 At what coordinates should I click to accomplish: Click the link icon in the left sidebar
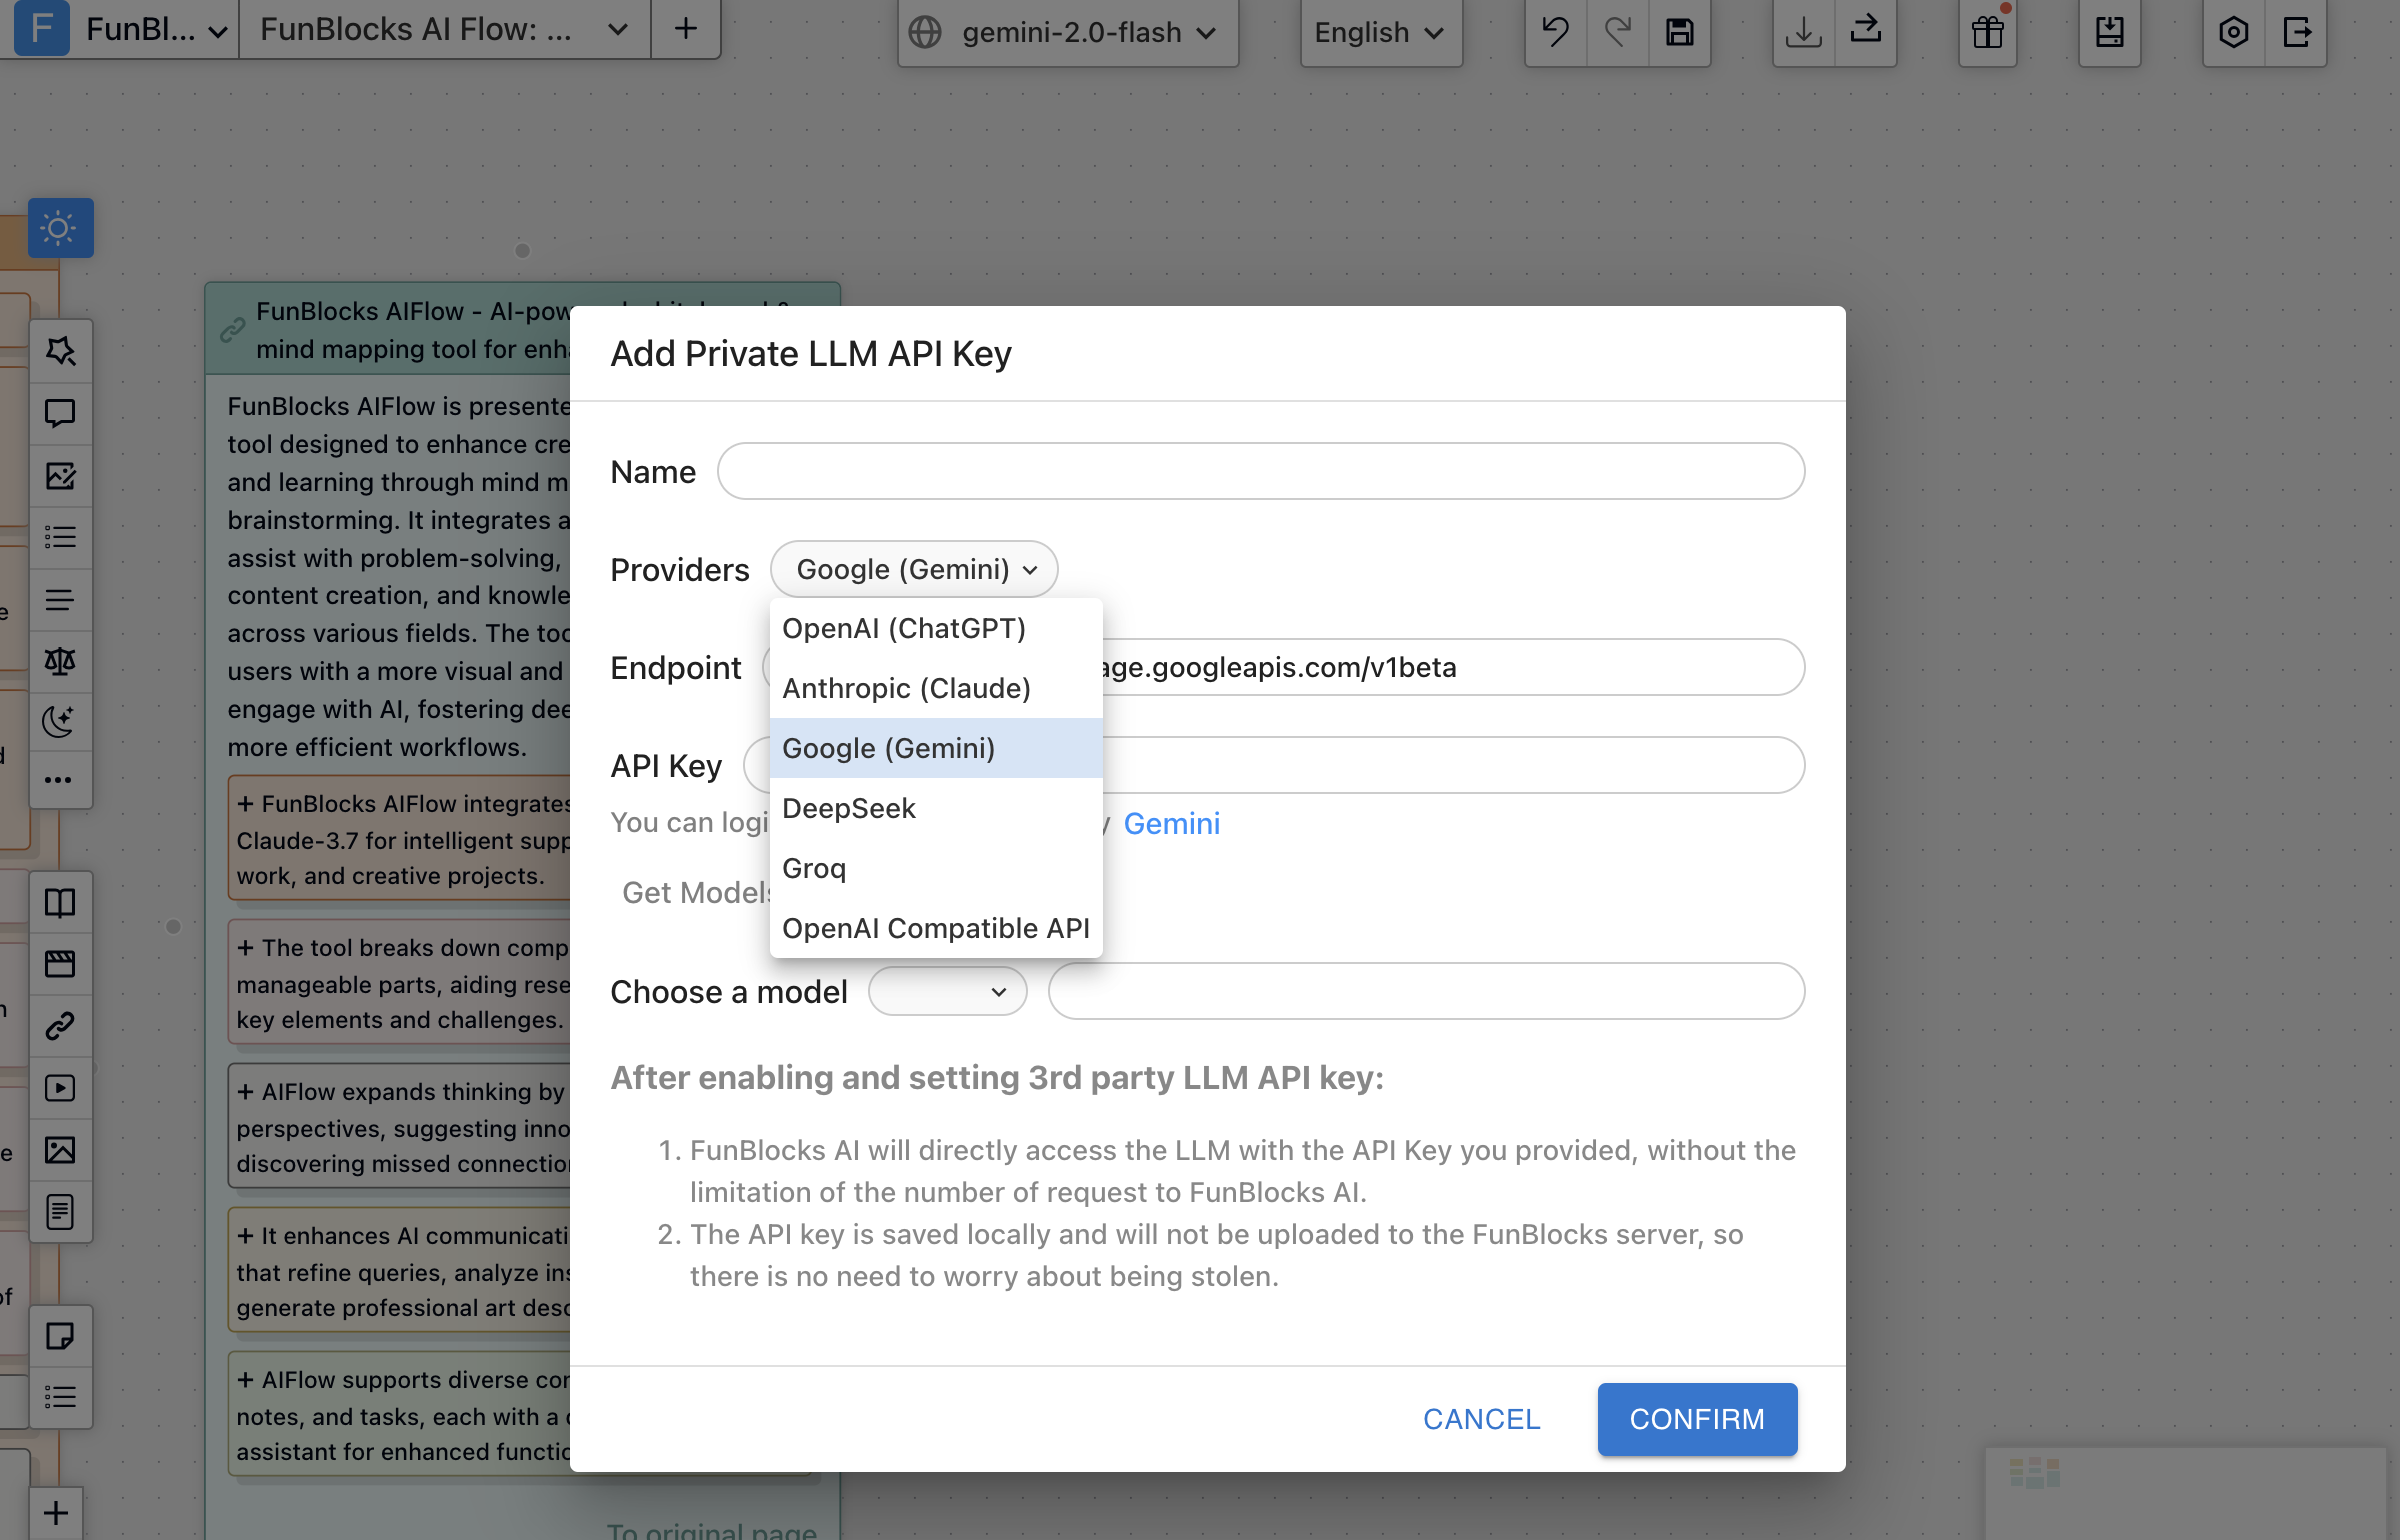[x=60, y=1026]
